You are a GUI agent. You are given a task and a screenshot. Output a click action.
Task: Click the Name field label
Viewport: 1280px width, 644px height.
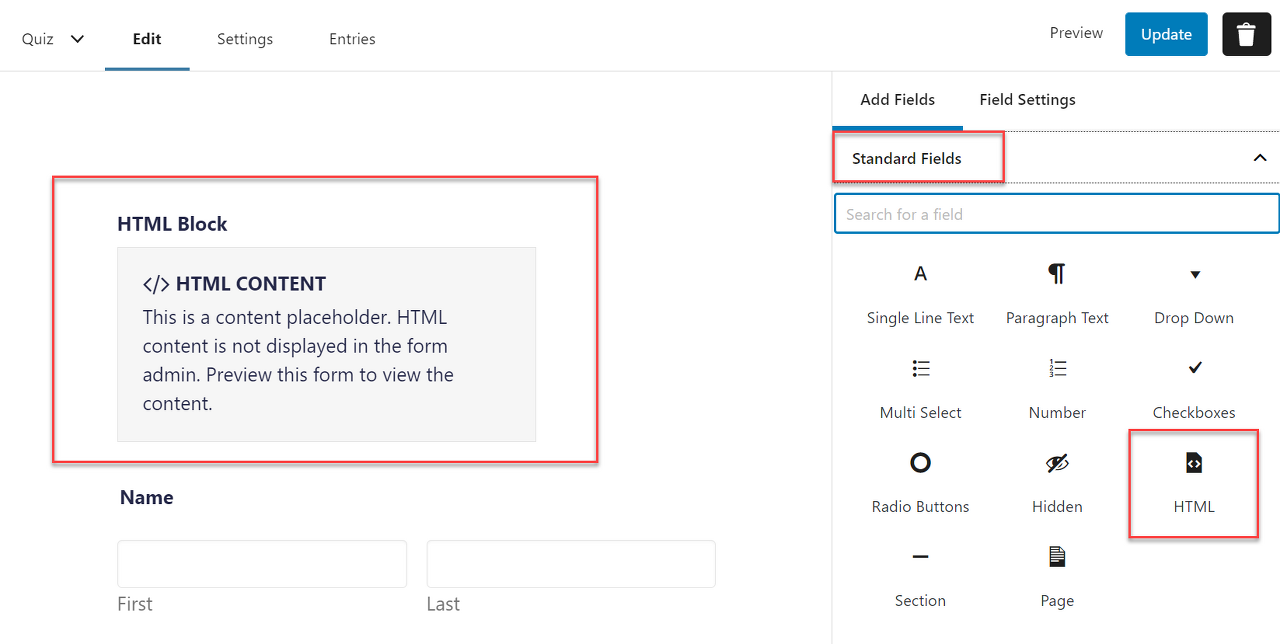[x=147, y=497]
